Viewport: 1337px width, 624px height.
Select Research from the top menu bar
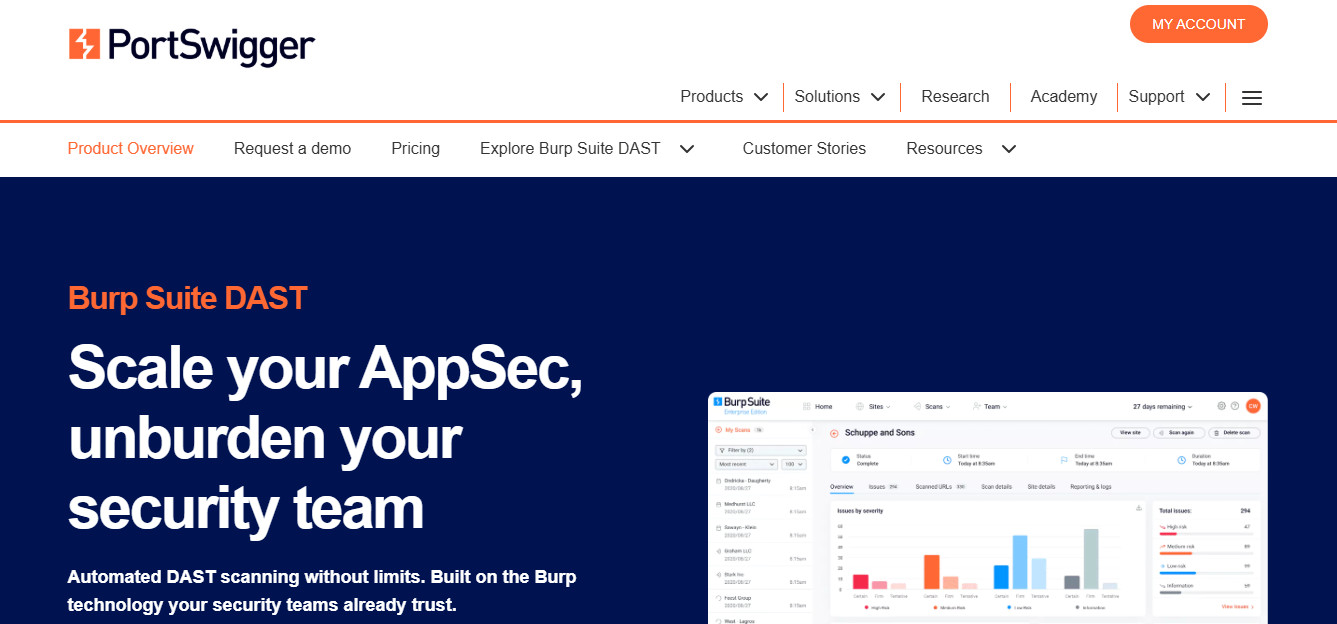coord(955,96)
